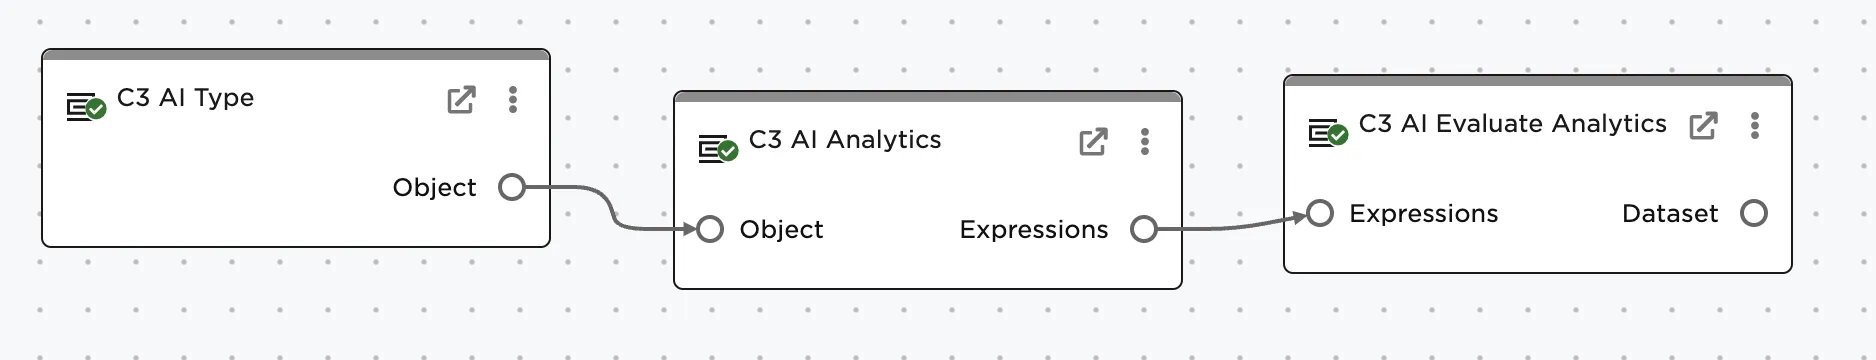1876x360 pixels.
Task: Click the gray header bar of C3 AI Analytics
Action: (928, 97)
